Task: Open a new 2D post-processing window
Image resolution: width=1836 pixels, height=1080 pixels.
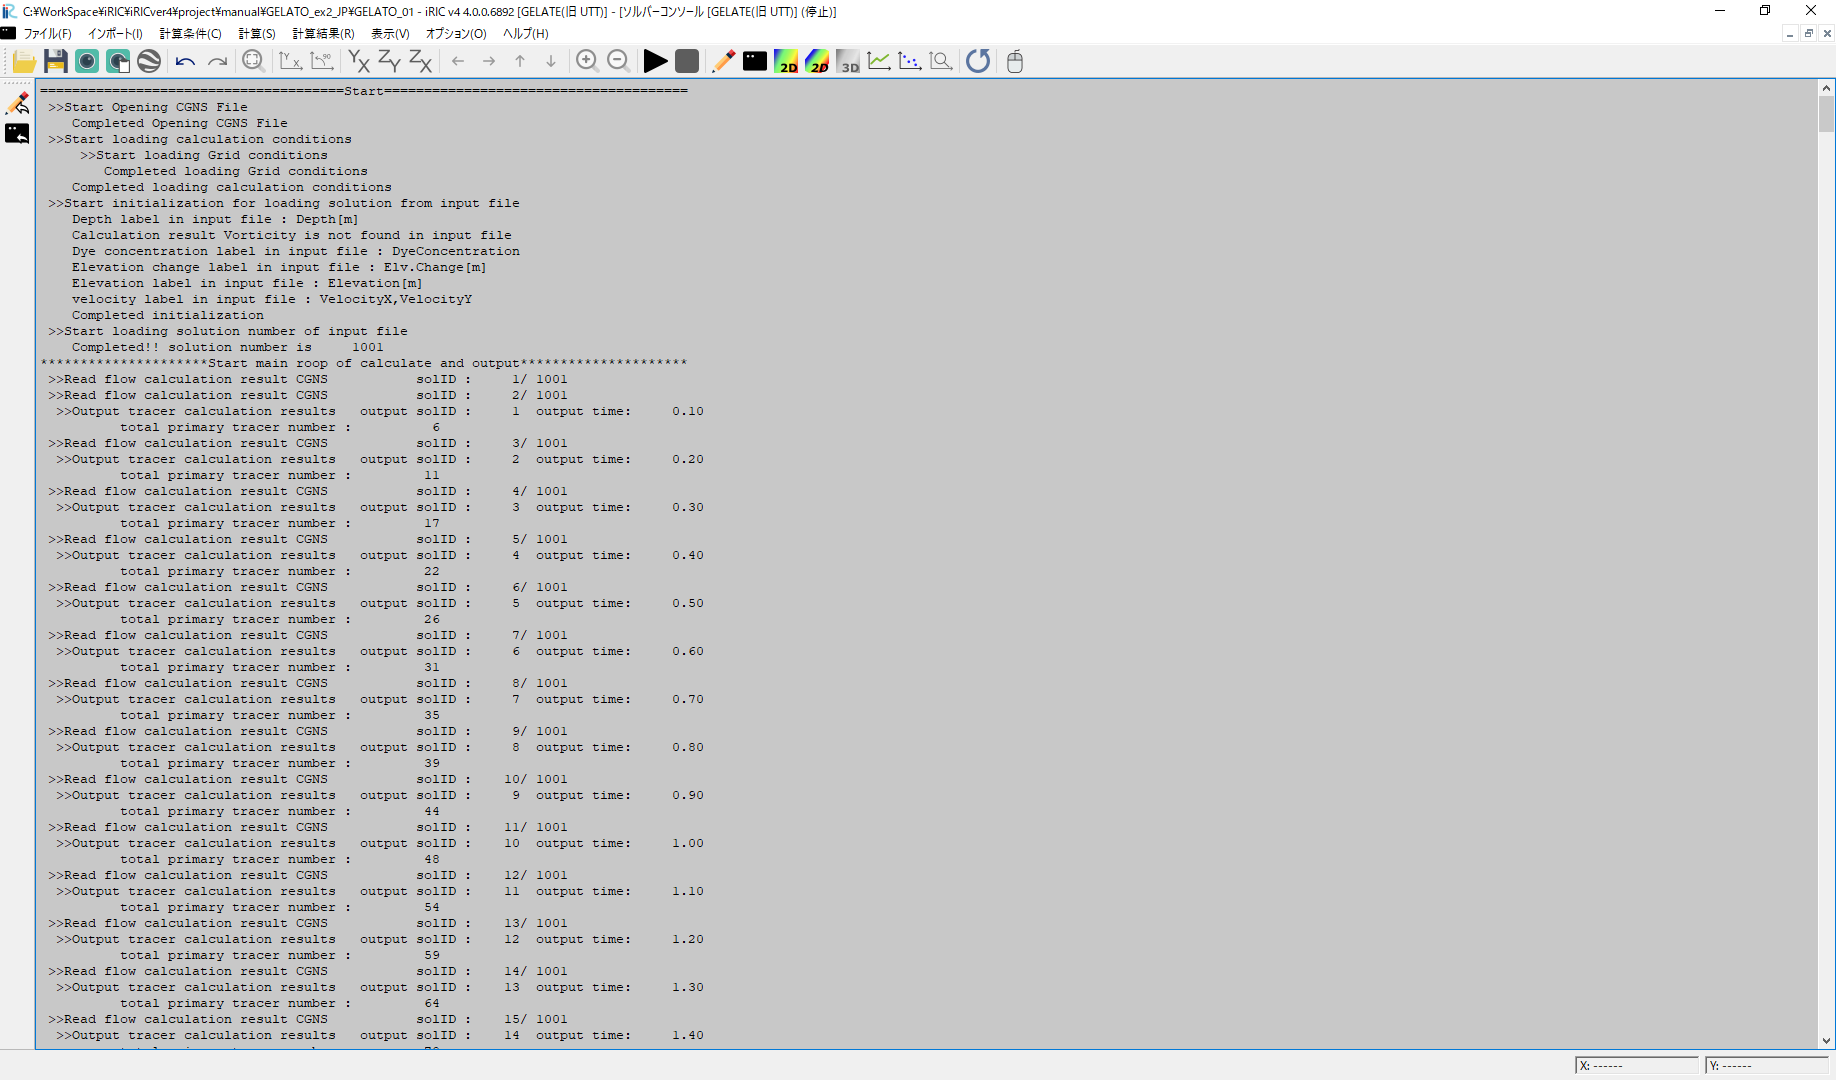Action: point(786,62)
